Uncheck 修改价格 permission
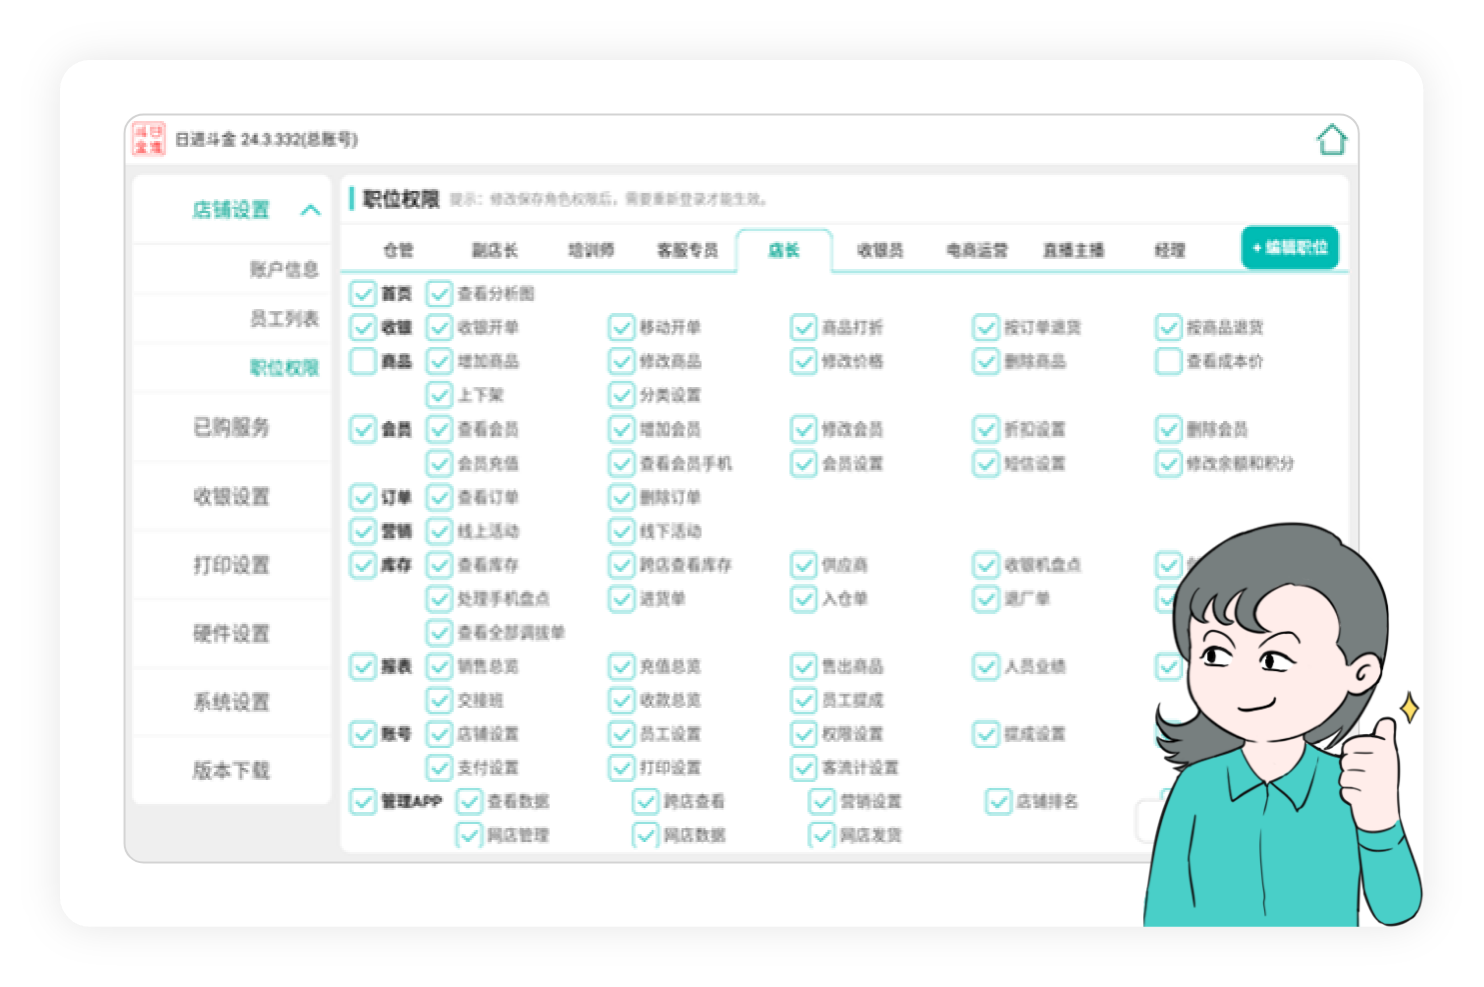Viewport: 1484px width, 987px height. click(804, 362)
